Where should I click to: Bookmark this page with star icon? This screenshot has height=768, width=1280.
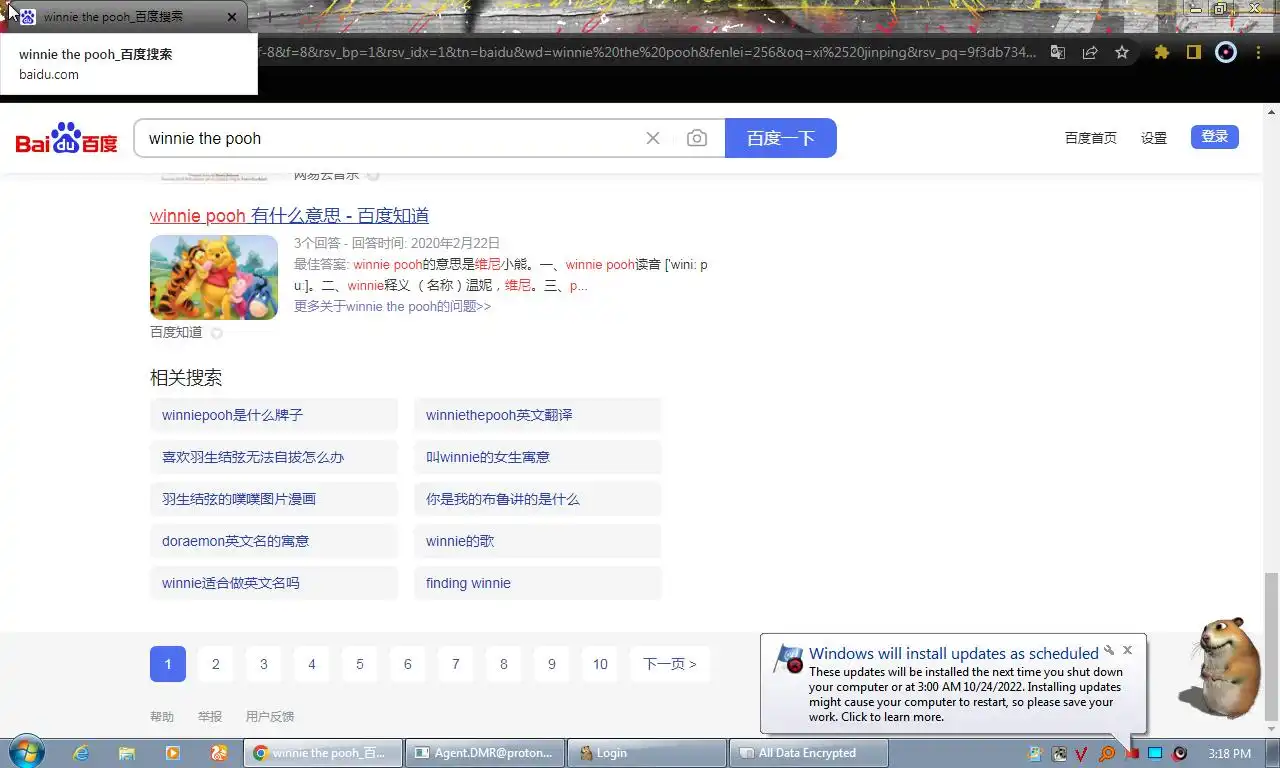pos(1122,52)
